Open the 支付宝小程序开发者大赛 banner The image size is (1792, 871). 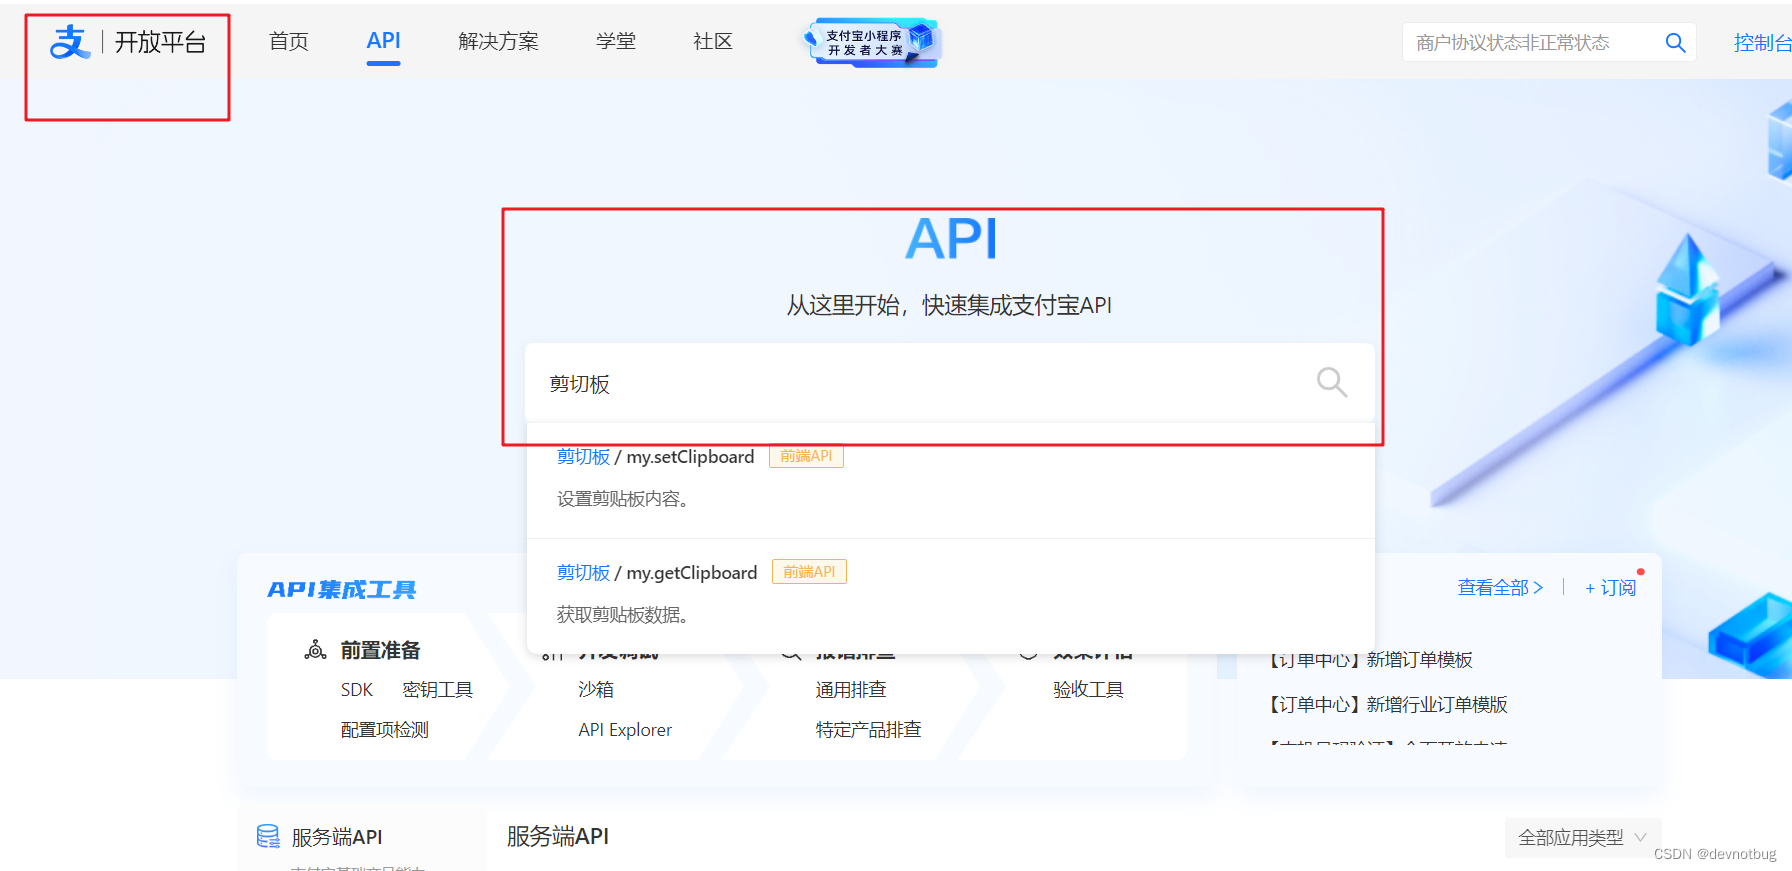(x=870, y=42)
